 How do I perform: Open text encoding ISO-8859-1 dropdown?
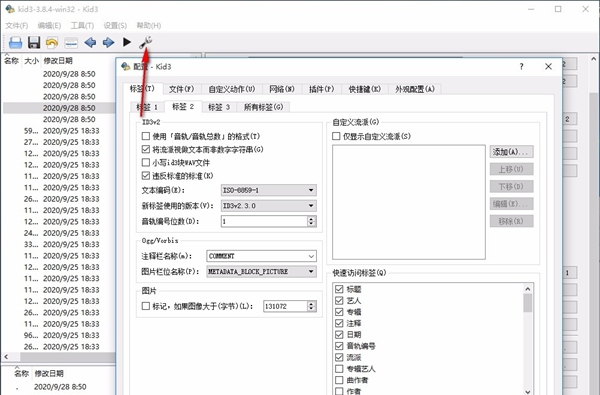[x=269, y=190]
